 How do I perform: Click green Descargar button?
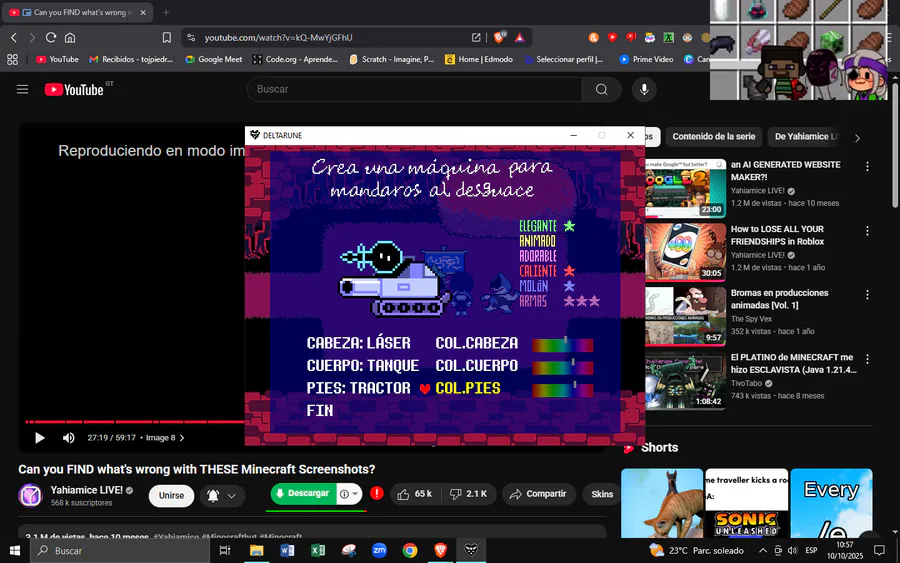coord(303,494)
